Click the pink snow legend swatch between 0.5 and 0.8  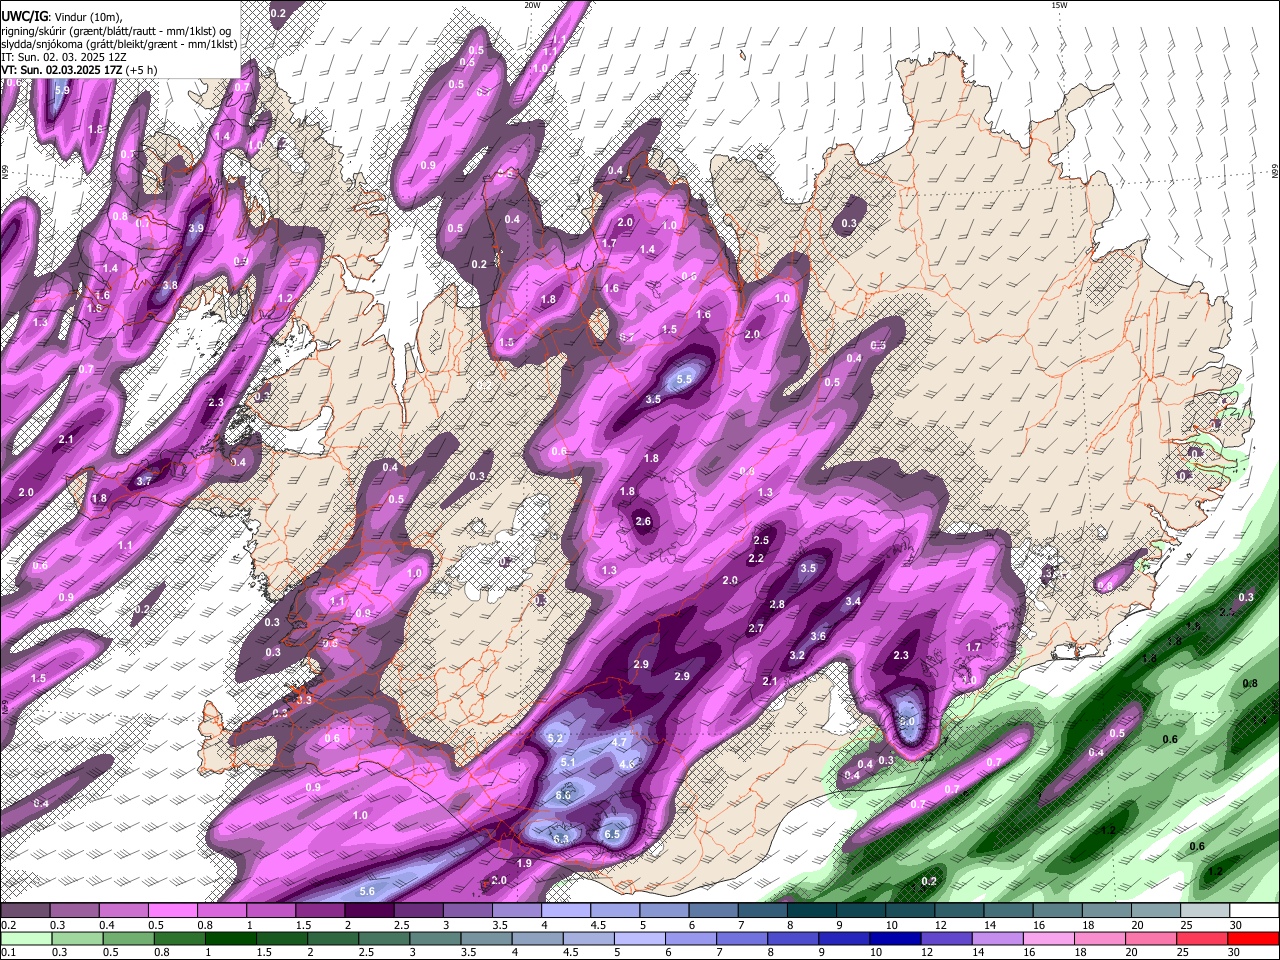point(172,910)
